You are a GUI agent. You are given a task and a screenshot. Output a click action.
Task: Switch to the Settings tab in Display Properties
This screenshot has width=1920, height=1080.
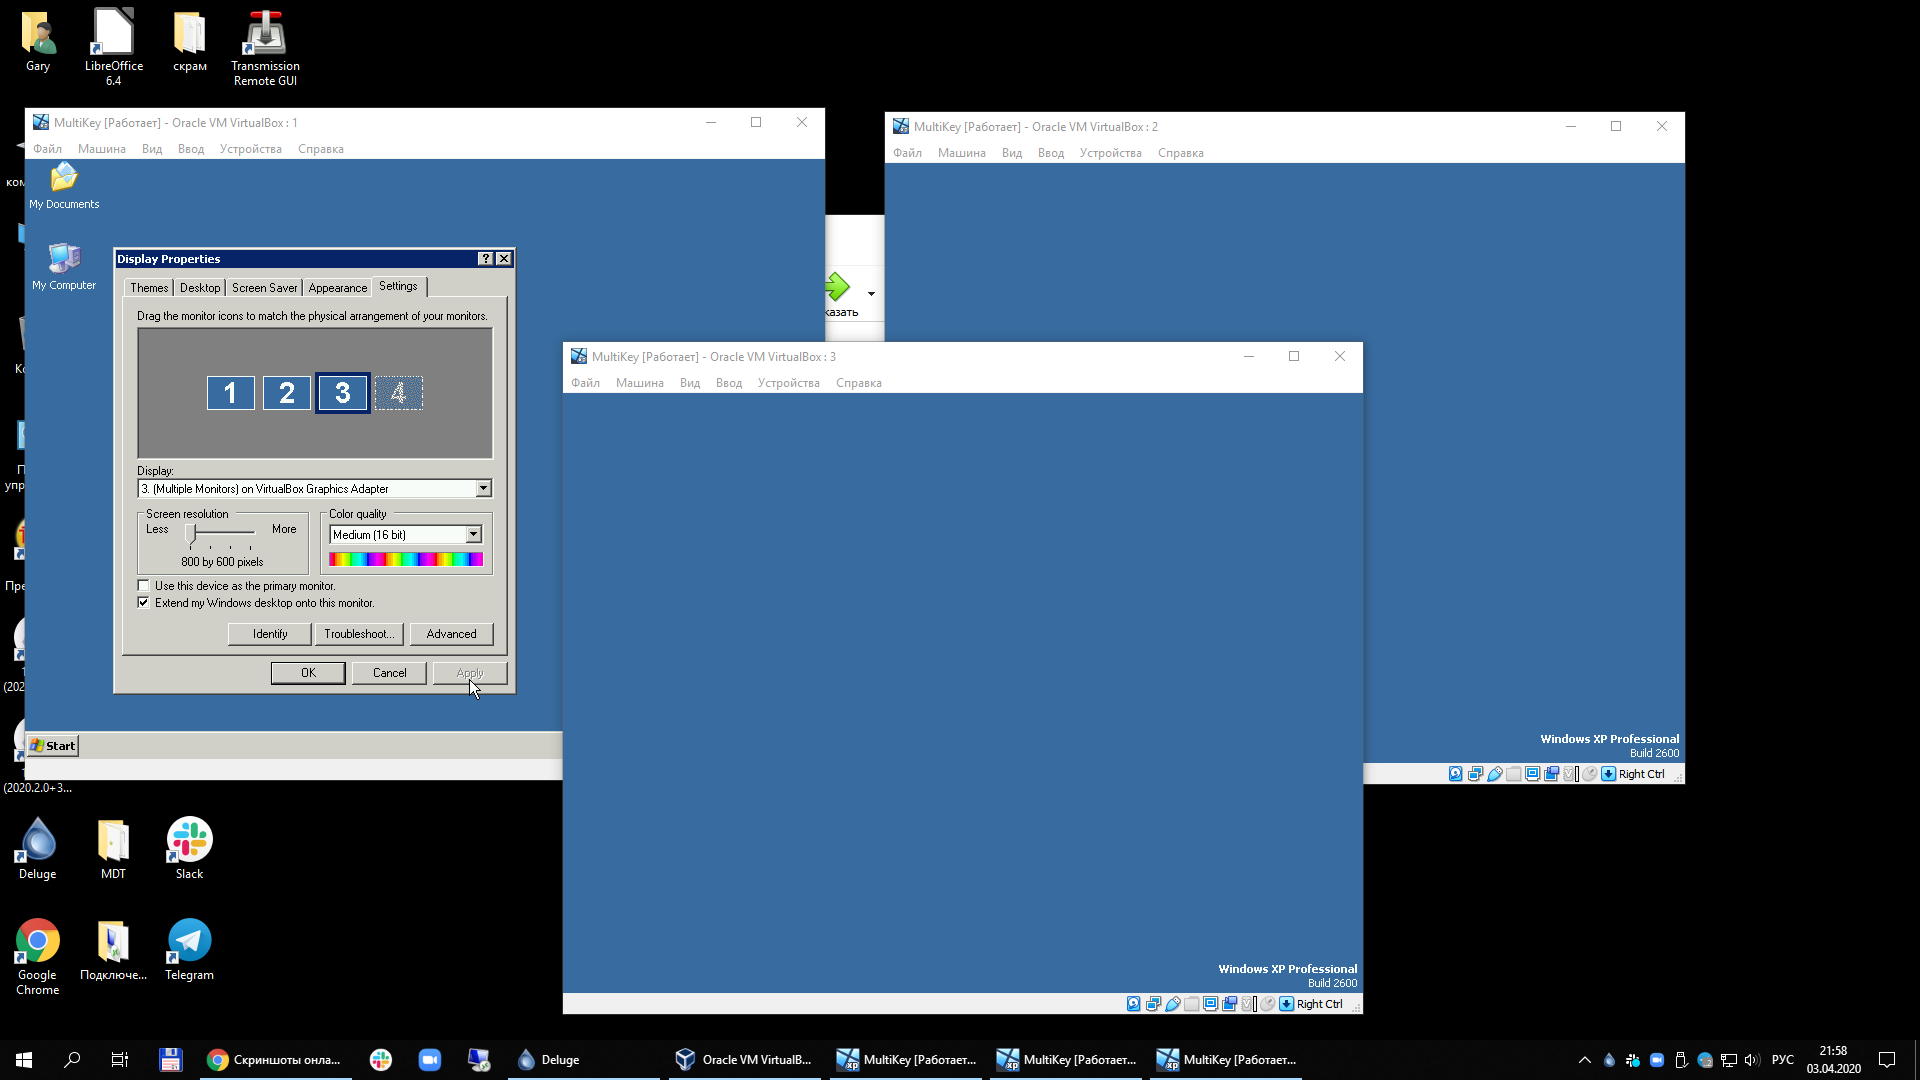tap(398, 286)
